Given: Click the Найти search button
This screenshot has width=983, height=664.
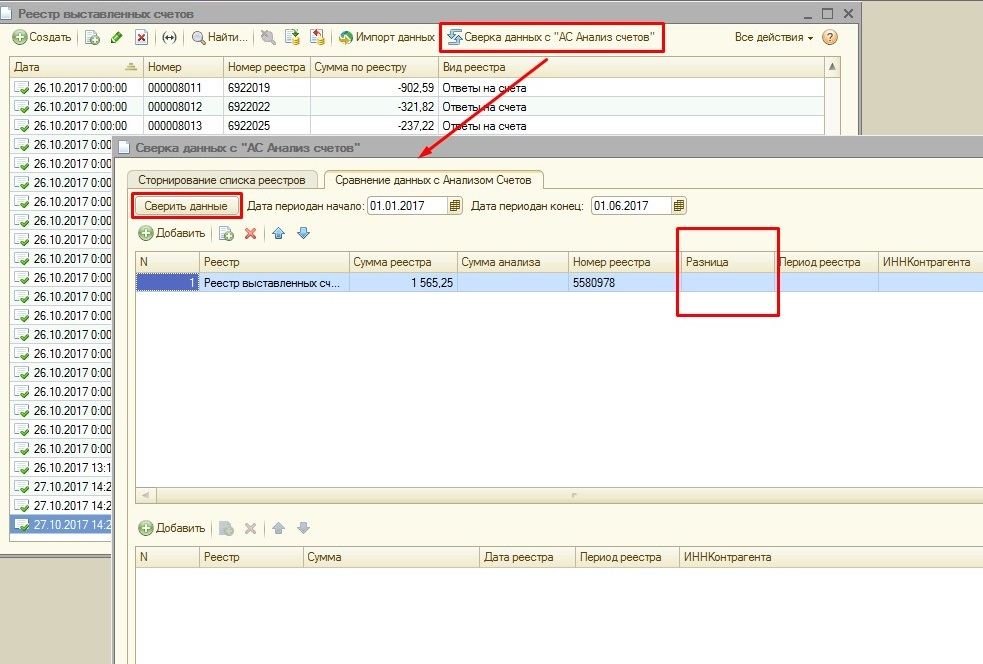Looking at the screenshot, I should coord(219,37).
